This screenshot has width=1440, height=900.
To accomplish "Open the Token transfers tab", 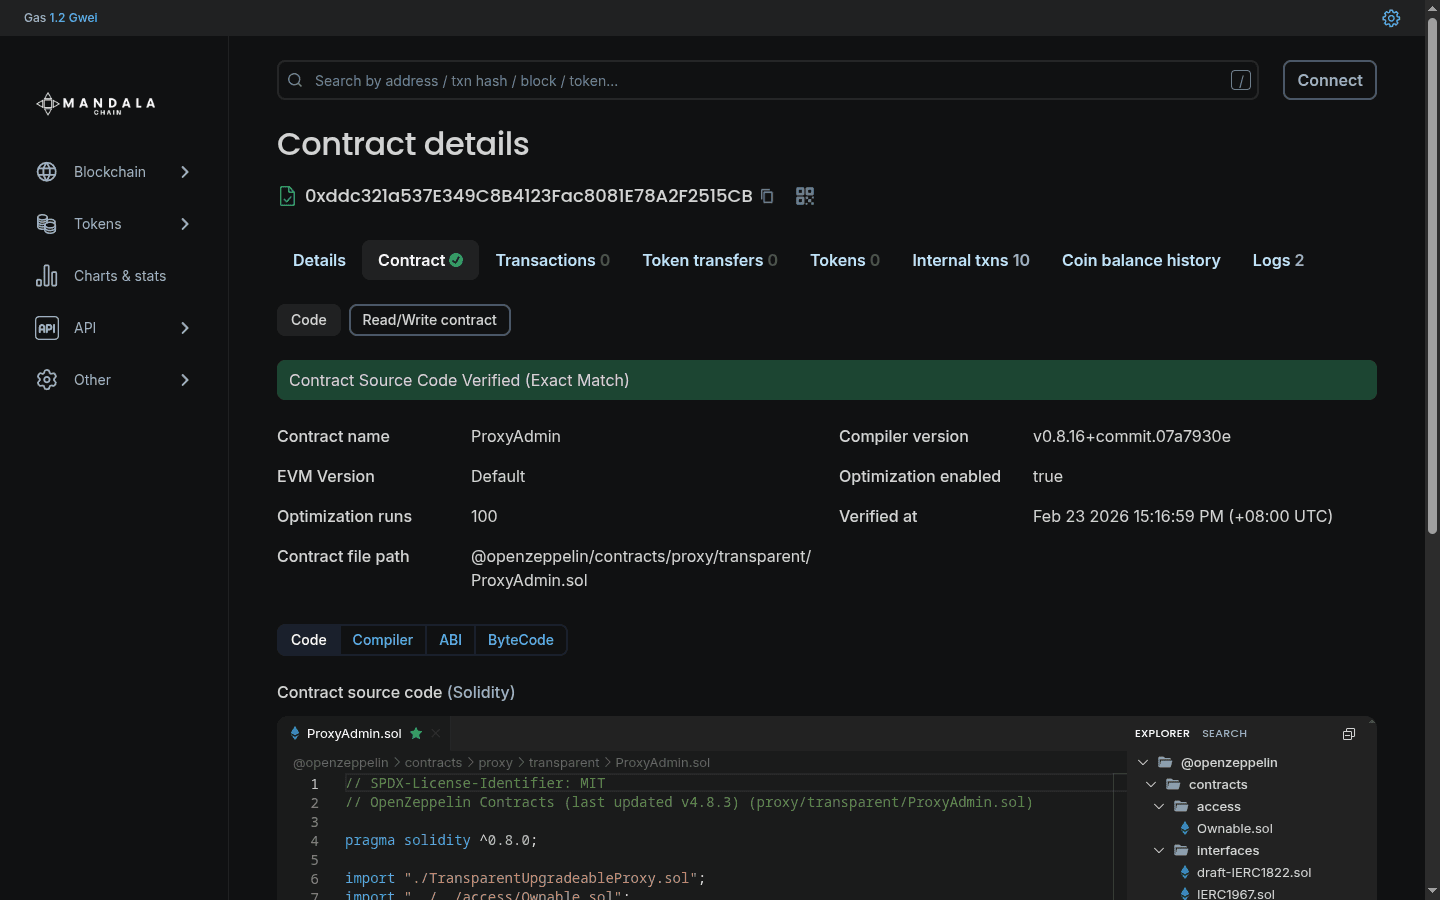I will [x=710, y=260].
